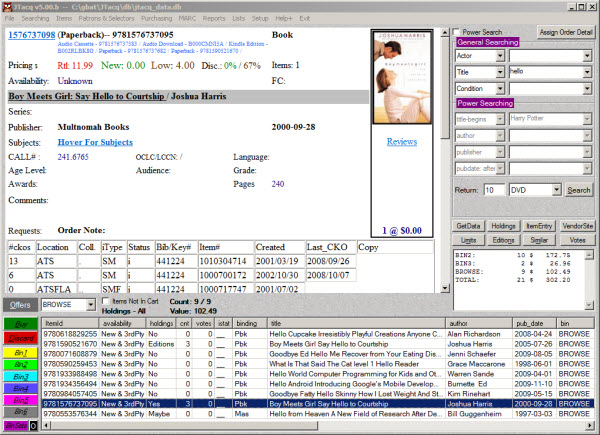Click the offers list right scroll arrow
Image resolution: width=600 pixels, height=435 pixels.
[590, 425]
